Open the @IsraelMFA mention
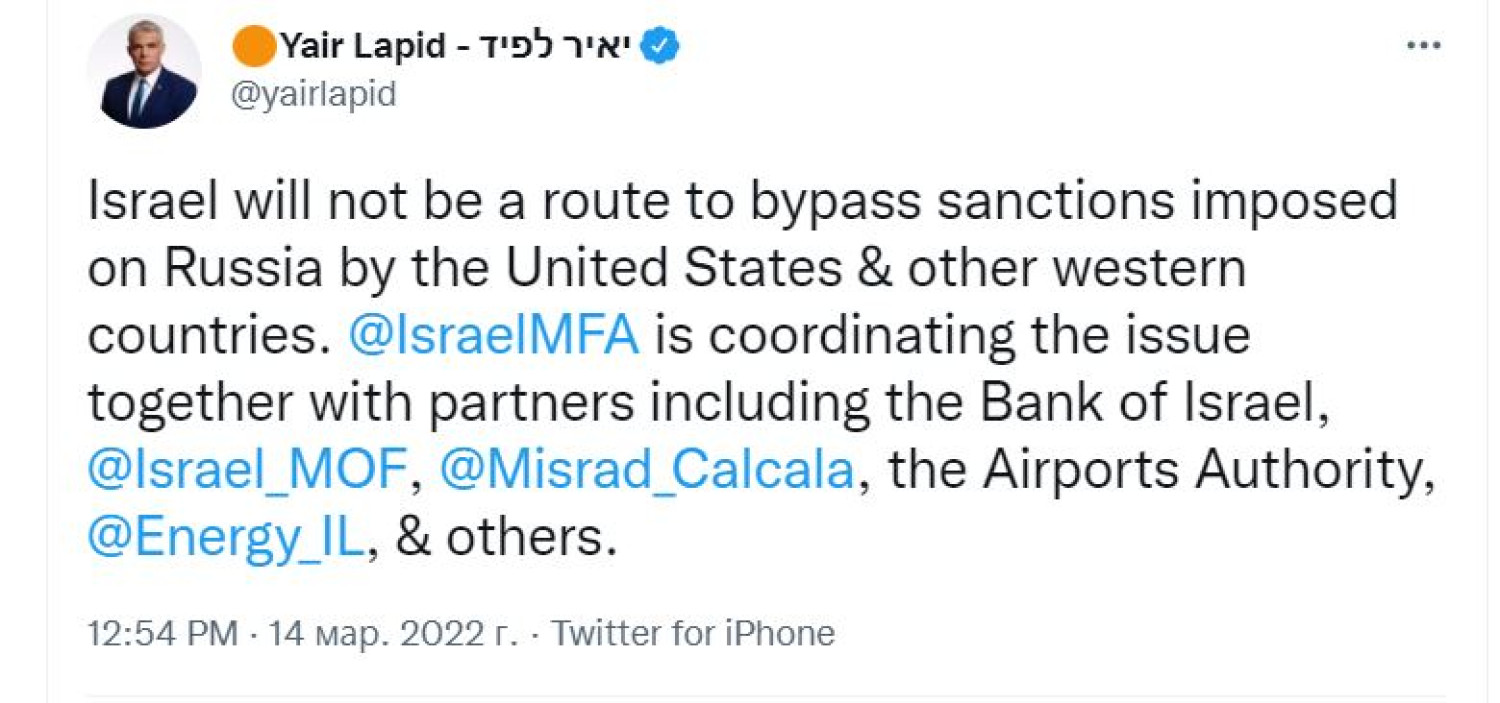 [493, 337]
